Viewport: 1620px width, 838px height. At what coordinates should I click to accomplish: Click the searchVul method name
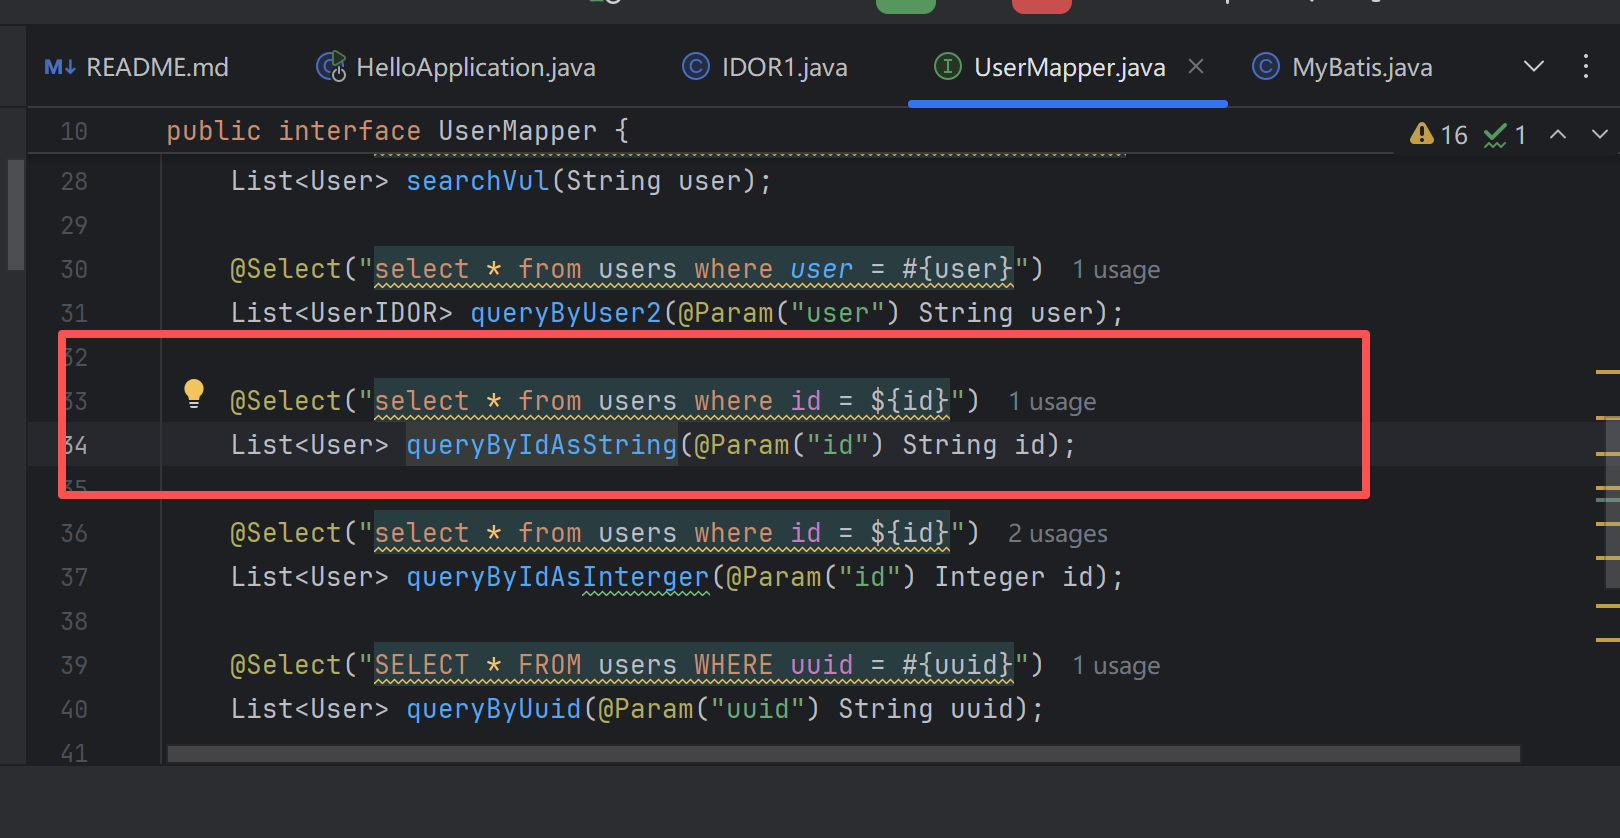(478, 181)
